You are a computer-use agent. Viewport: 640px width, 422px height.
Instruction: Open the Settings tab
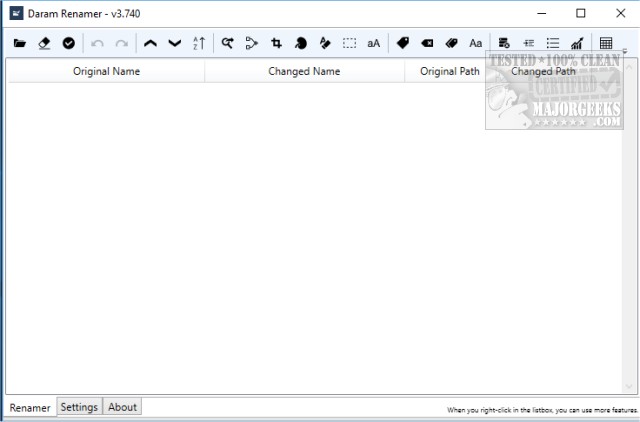79,407
